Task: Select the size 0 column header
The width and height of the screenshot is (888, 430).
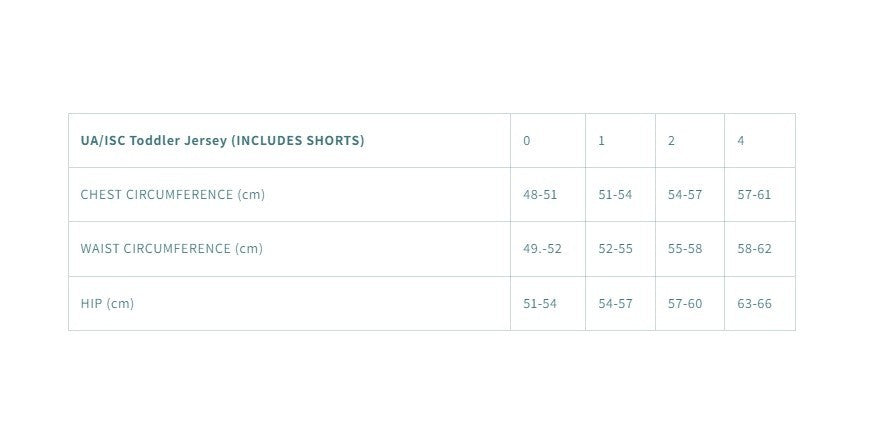Action: pos(527,141)
